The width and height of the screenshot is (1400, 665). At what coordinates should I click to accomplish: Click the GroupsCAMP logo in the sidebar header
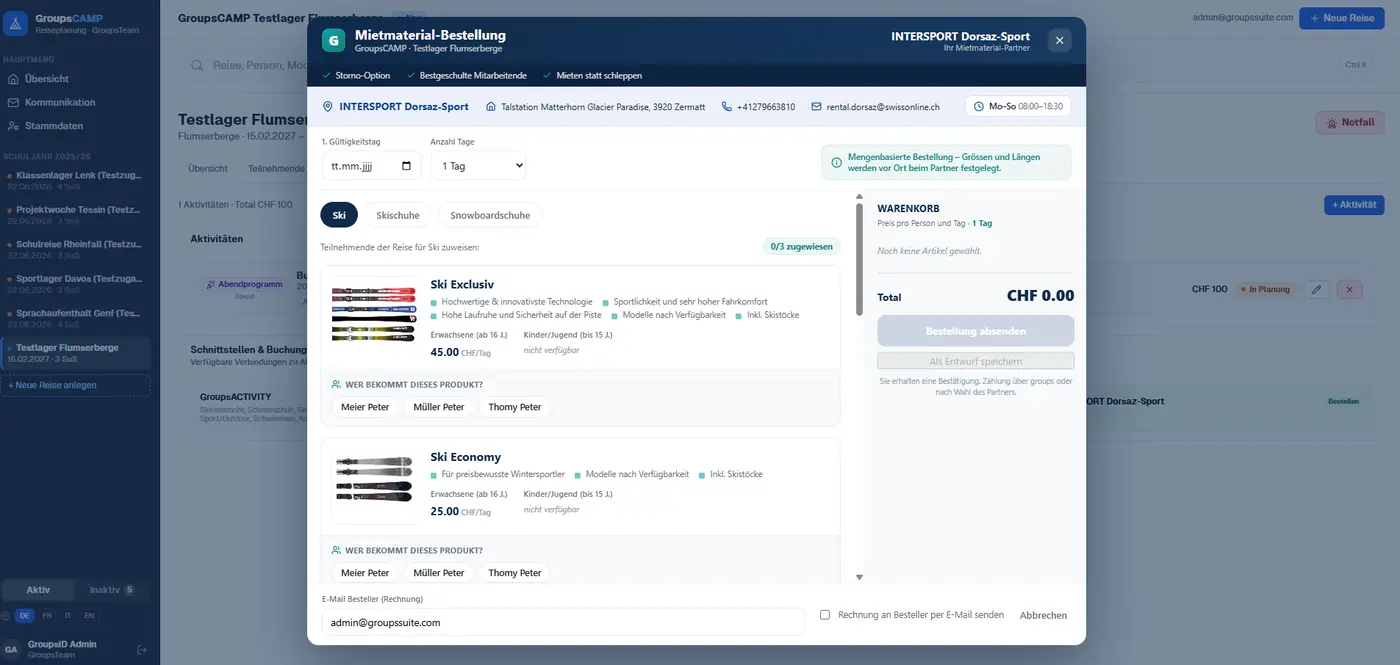pos(15,24)
